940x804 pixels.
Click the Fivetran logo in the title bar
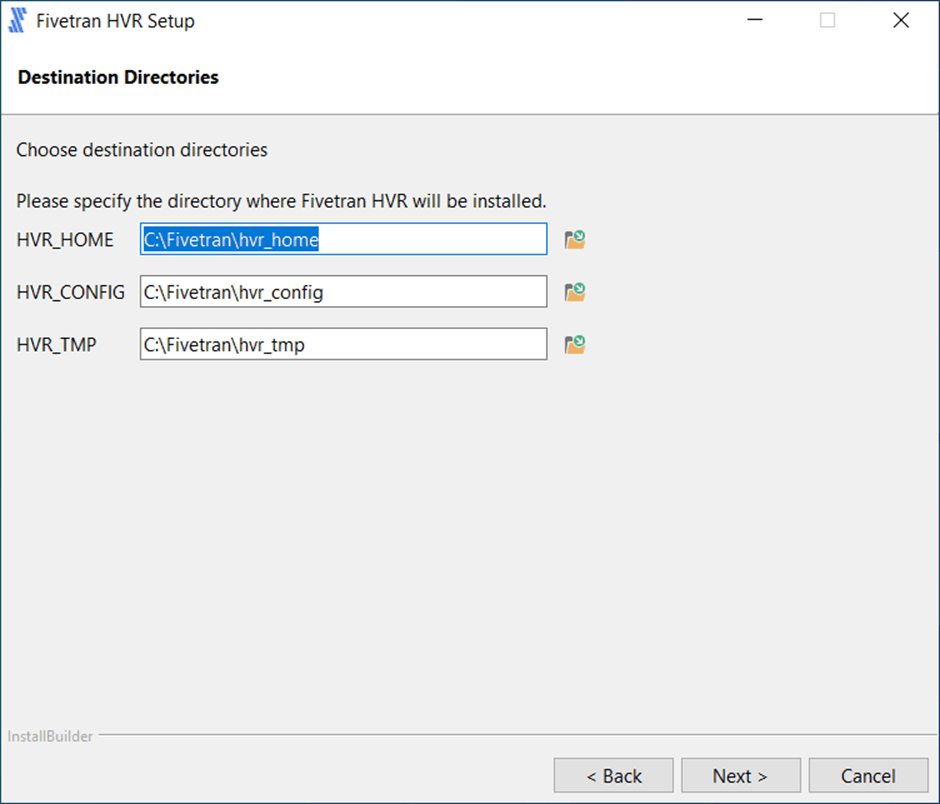tap(17, 21)
